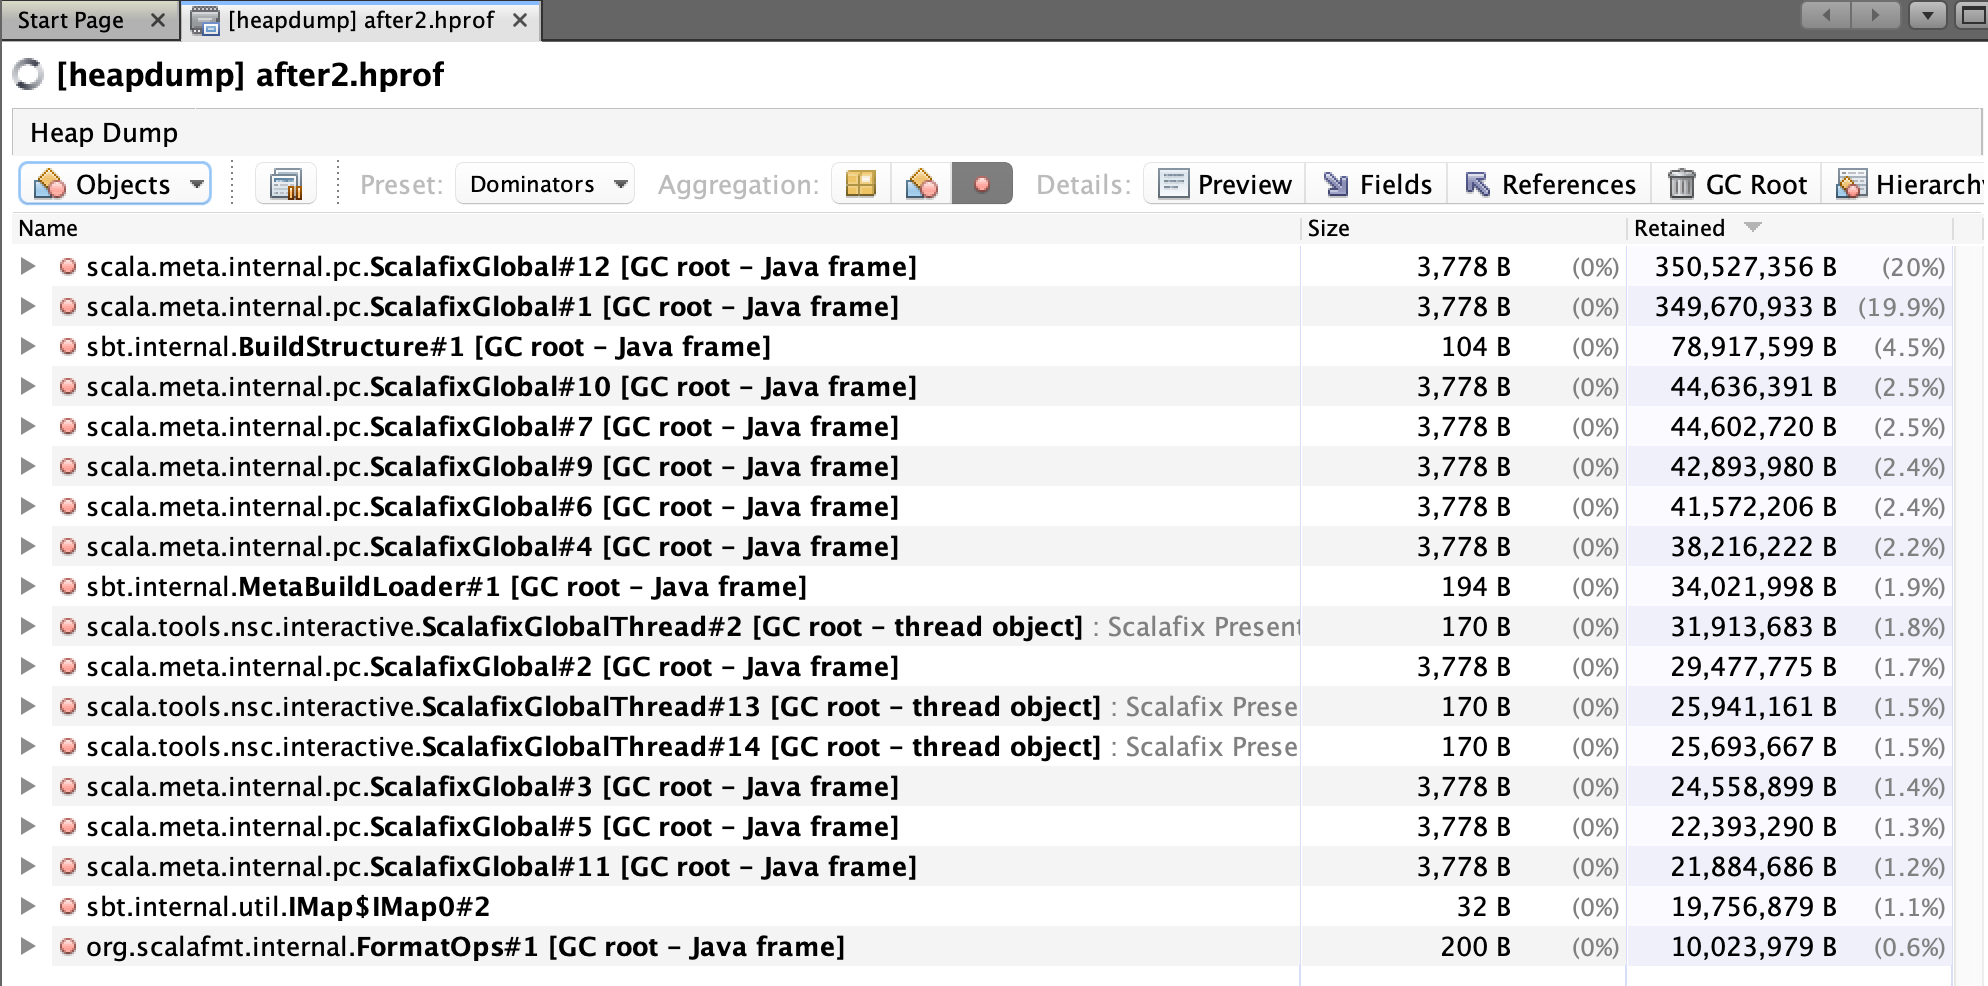Click the Preview details icon
1988x986 pixels.
pyautogui.click(x=1222, y=184)
